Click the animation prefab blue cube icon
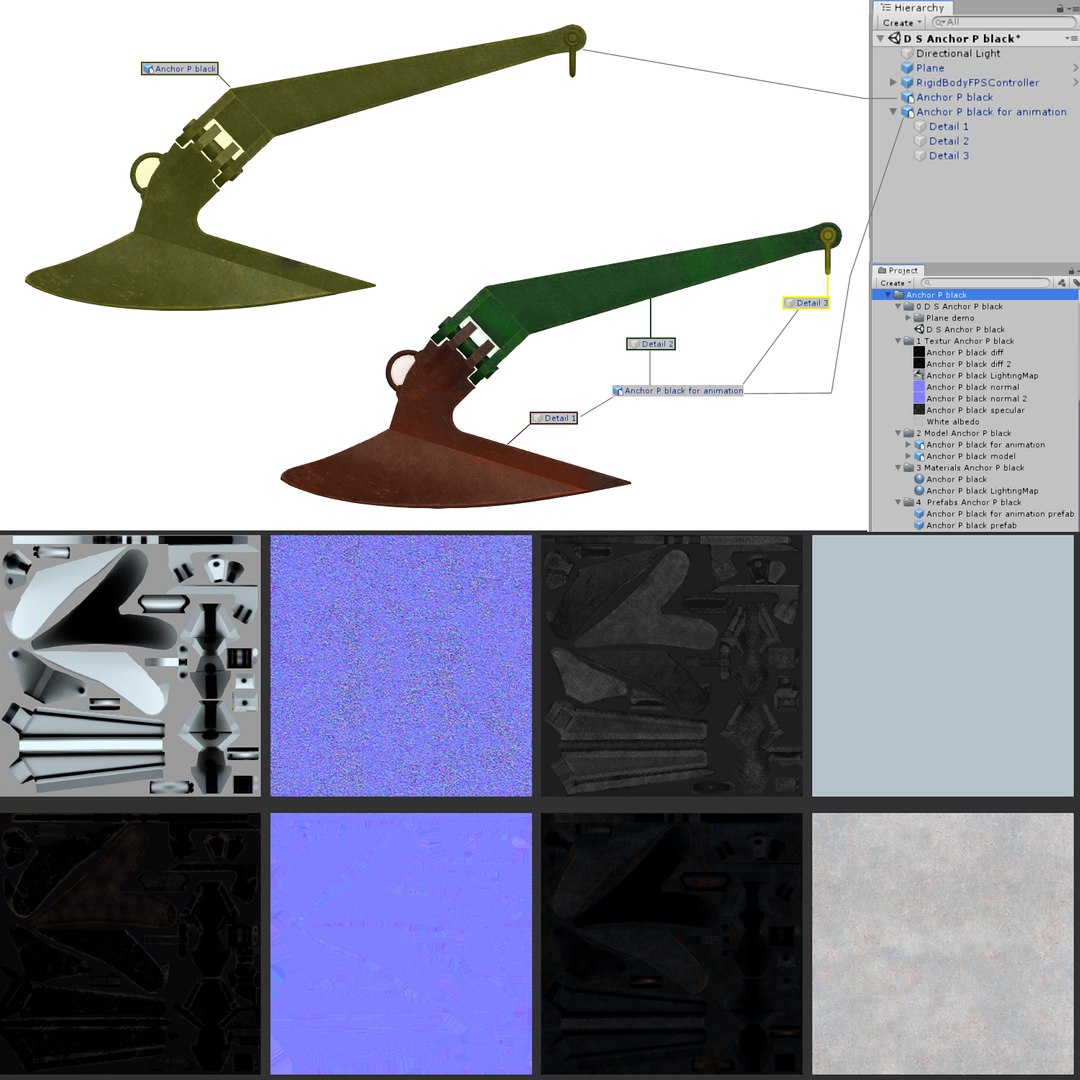This screenshot has width=1080, height=1080. pos(919,513)
